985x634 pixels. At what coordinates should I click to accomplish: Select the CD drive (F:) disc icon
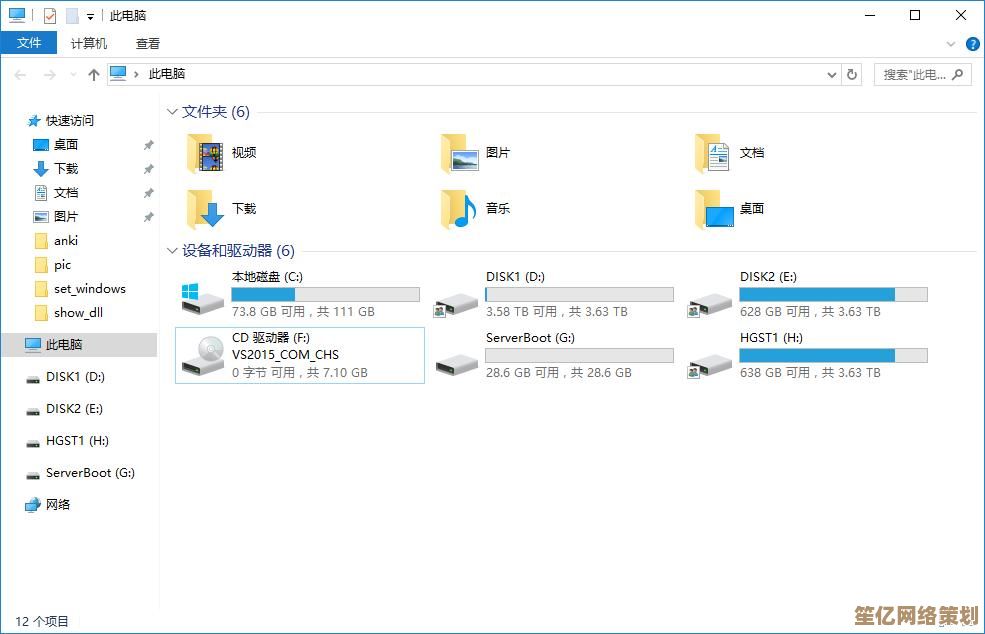(x=202, y=355)
